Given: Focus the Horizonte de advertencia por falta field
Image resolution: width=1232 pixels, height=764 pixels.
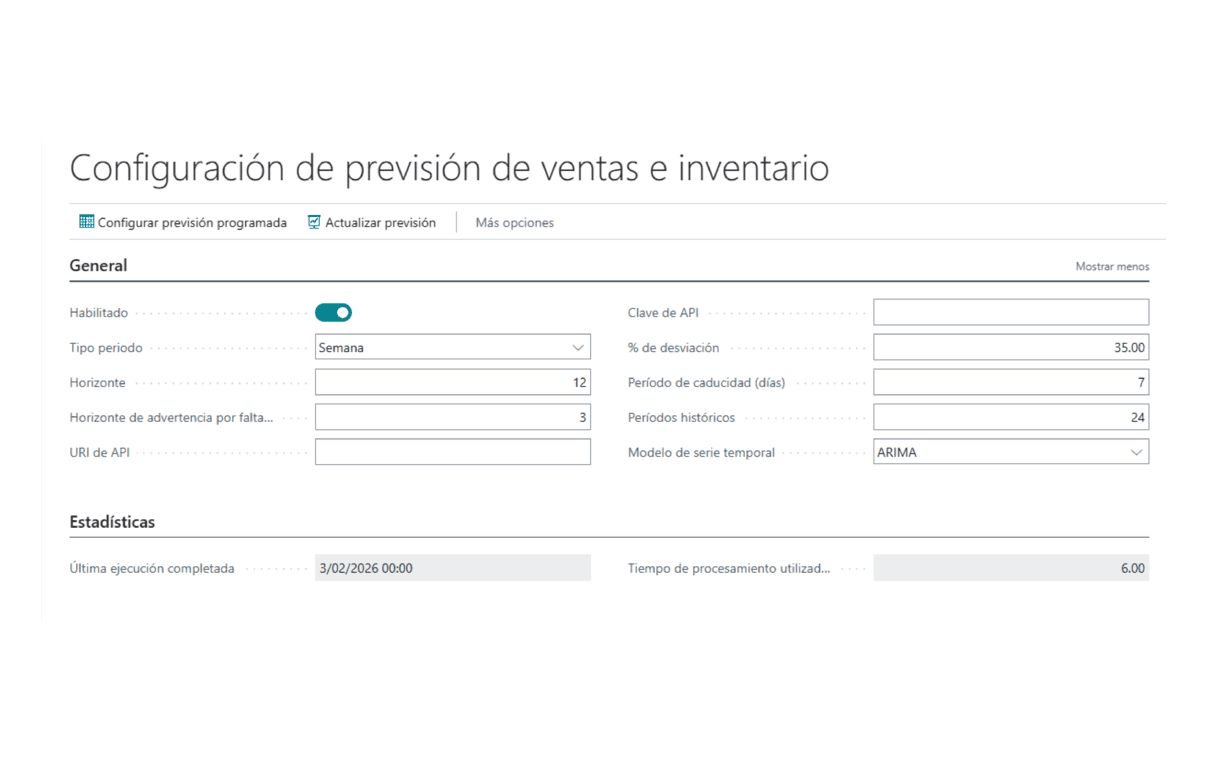Looking at the screenshot, I should (452, 417).
